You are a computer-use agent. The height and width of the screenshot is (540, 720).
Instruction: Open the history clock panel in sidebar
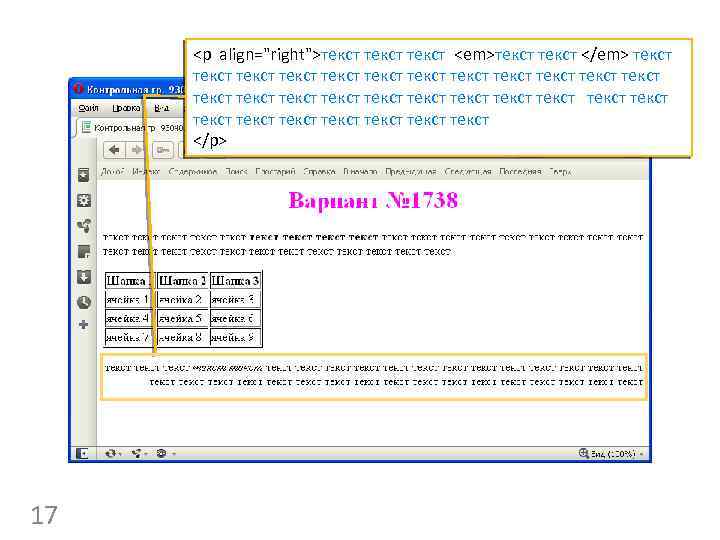[x=84, y=302]
